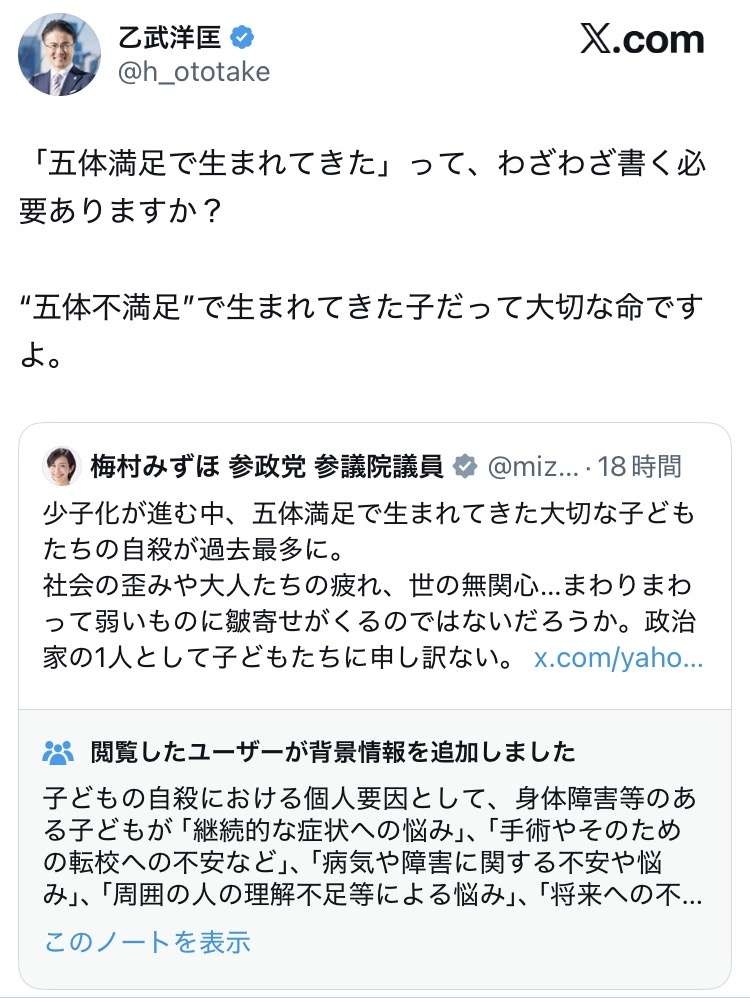Click 梅村みずほ's small avatar in the quoted tweet
Image resolution: width=750 pixels, height=998 pixels.
tap(61, 466)
